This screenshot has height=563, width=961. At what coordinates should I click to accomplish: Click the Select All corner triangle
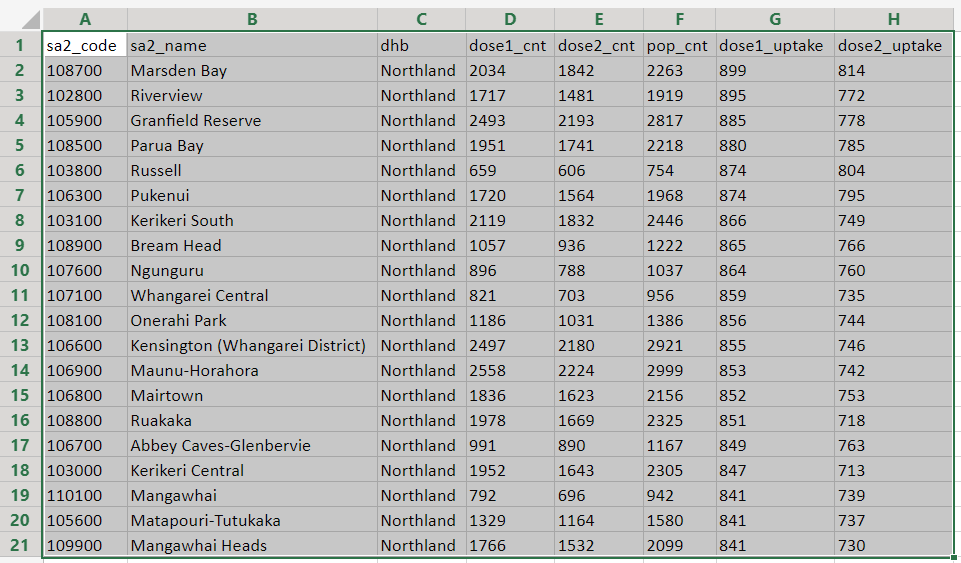tap(28, 19)
